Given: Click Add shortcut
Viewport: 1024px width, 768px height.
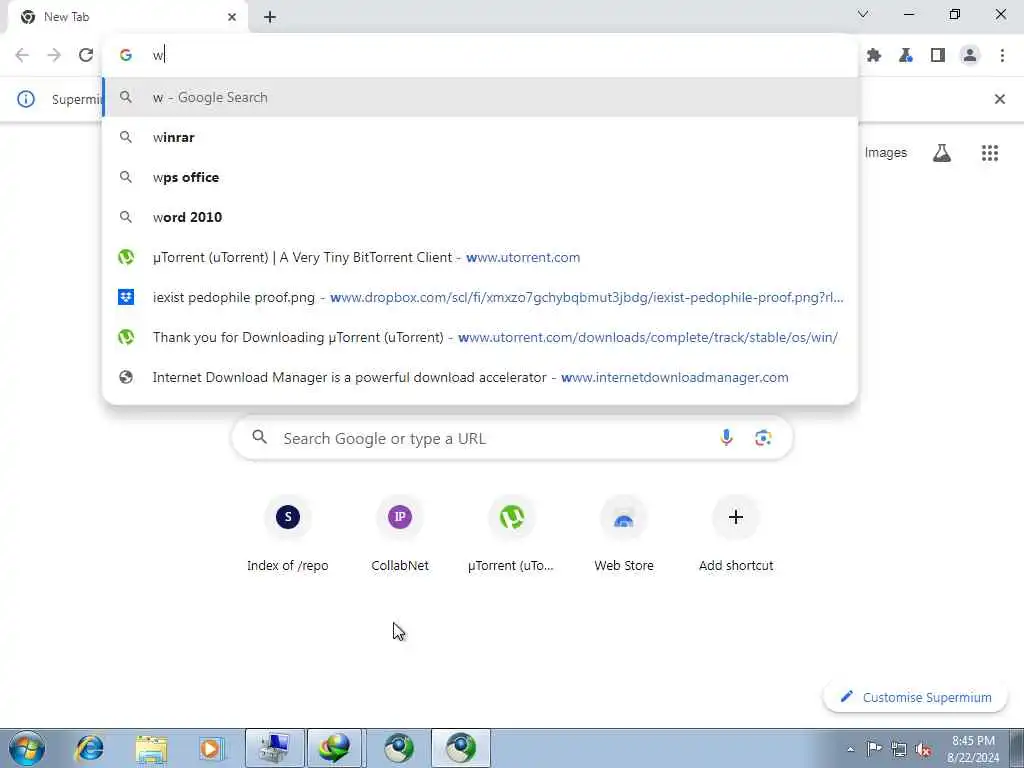Looking at the screenshot, I should [x=736, y=534].
